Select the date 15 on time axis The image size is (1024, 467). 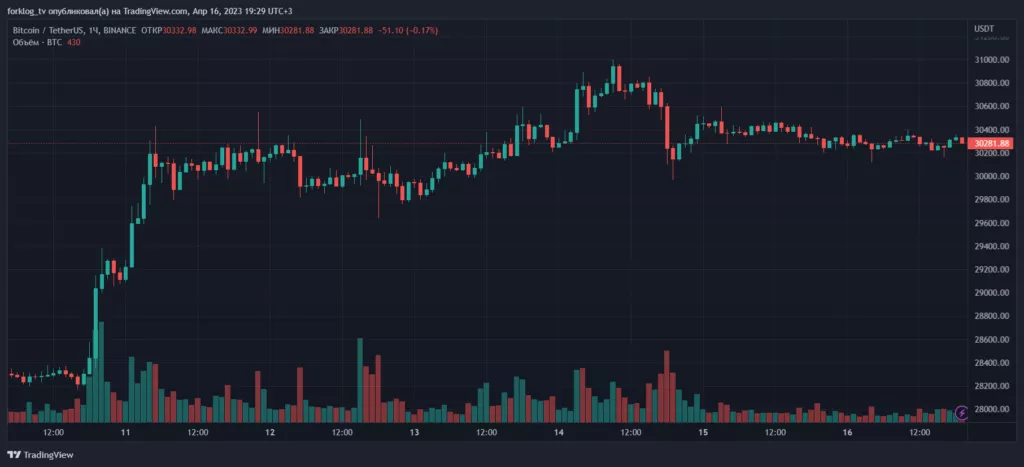(703, 432)
